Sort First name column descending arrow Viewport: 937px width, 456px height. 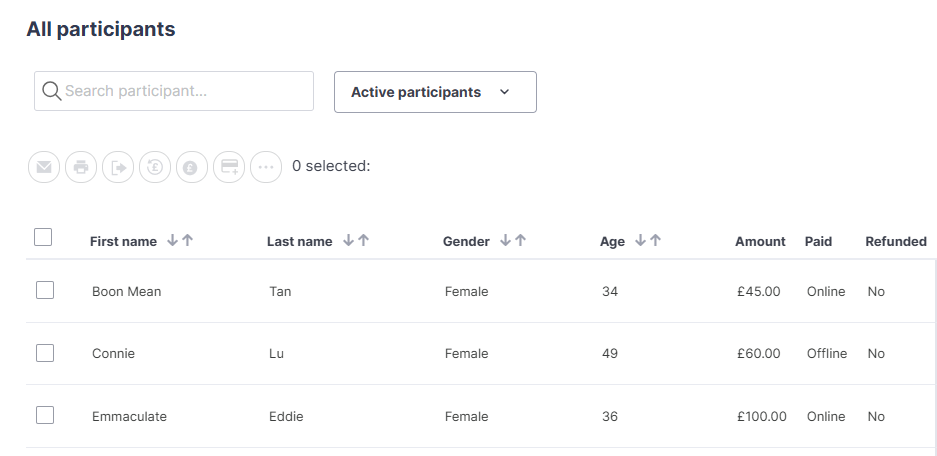coord(172,241)
